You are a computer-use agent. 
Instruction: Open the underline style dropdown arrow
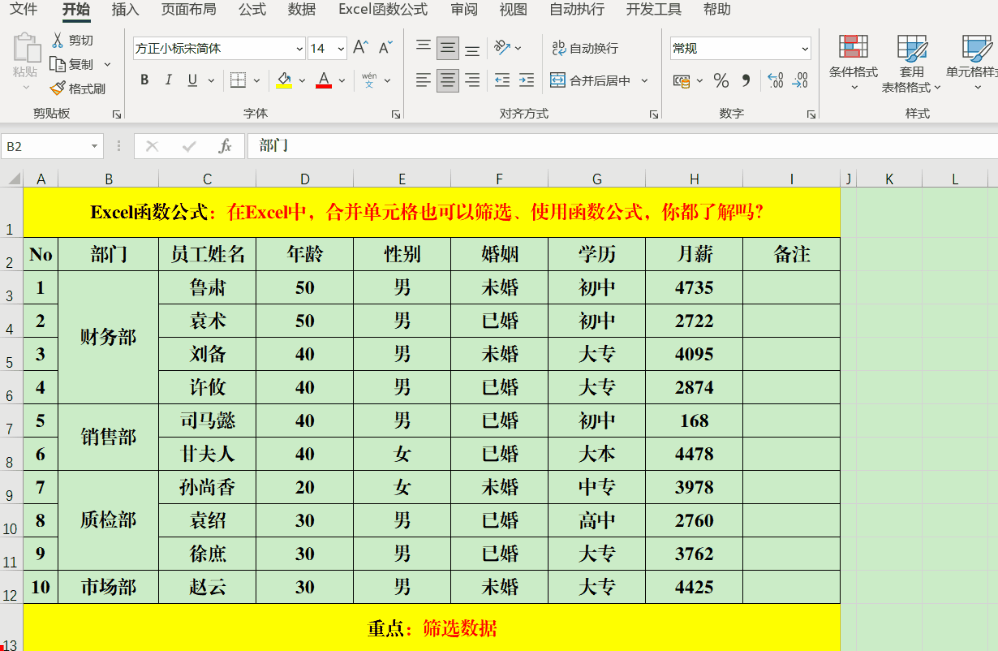(x=211, y=80)
